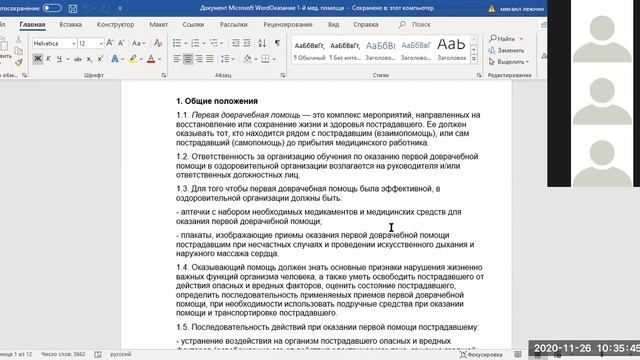Click Clear All Formatting icon

coord(158,43)
